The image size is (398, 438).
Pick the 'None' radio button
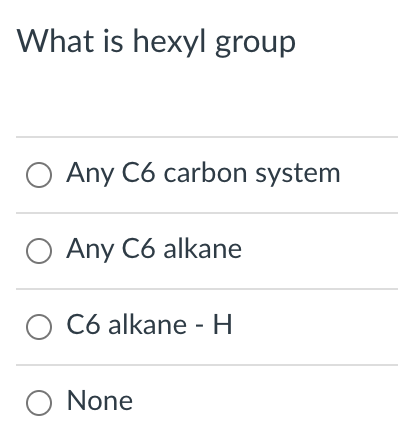[x=39, y=403]
